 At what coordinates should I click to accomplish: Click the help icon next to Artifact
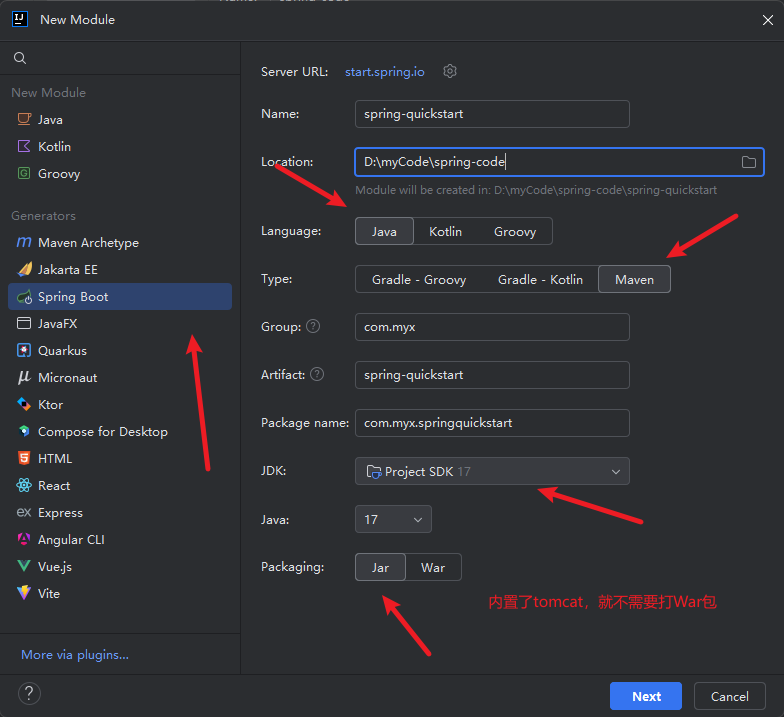pos(317,375)
